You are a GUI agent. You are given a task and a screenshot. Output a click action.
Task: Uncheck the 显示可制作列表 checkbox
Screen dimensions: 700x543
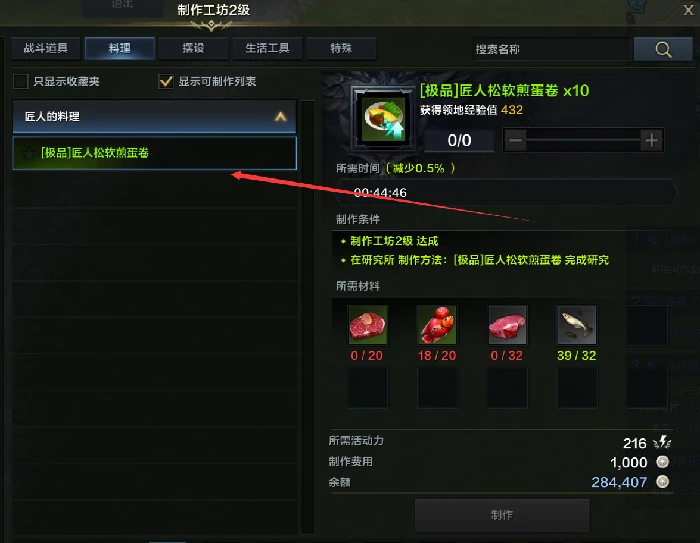tap(166, 81)
